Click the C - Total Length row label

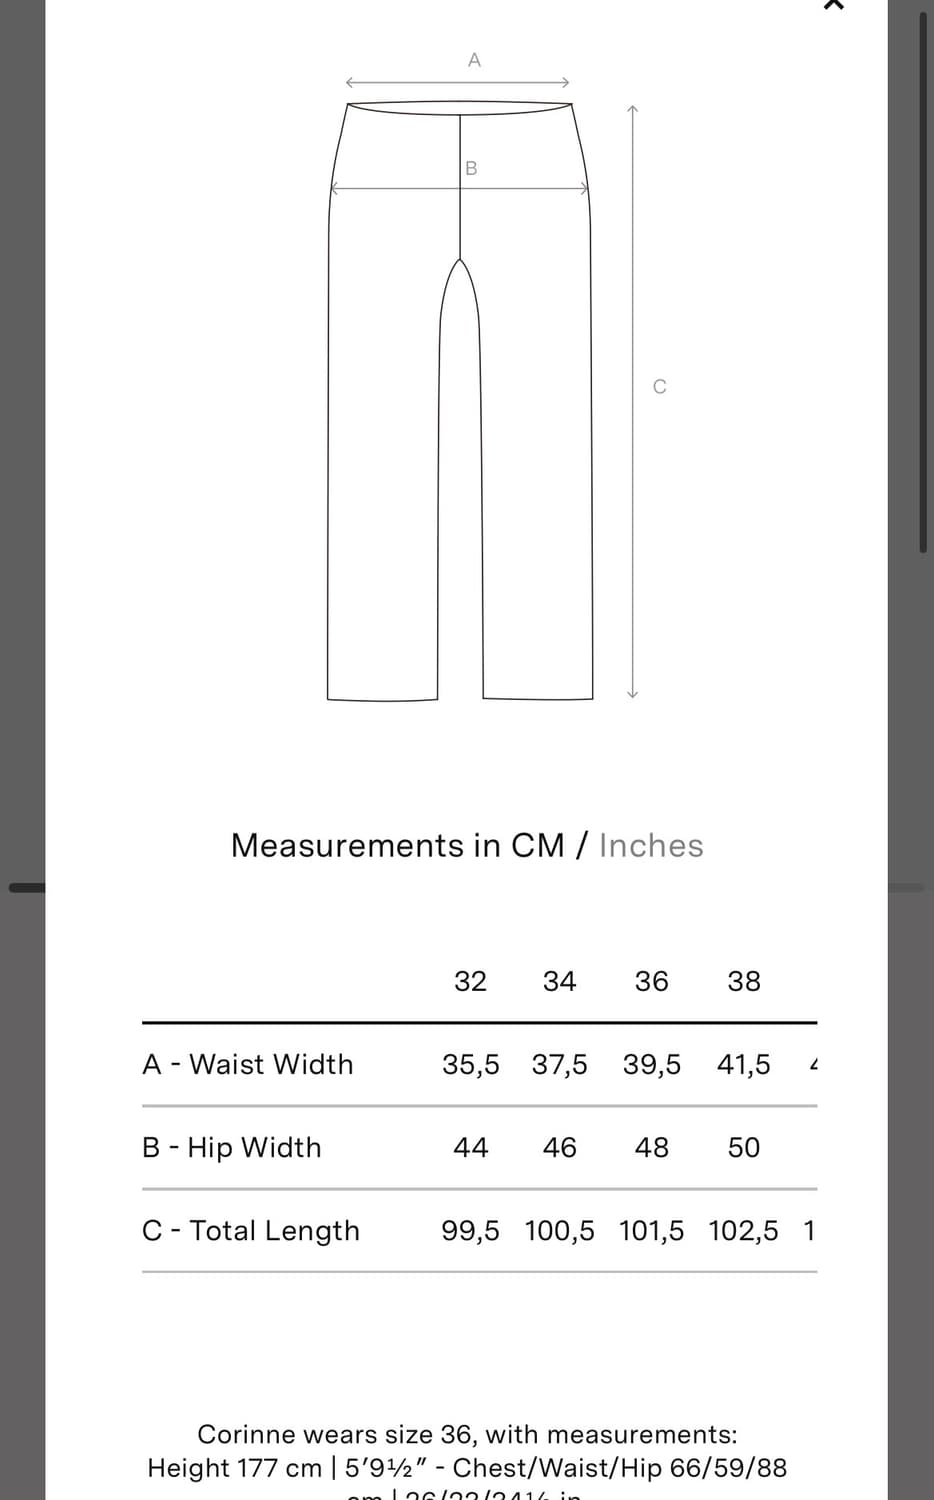251,1230
